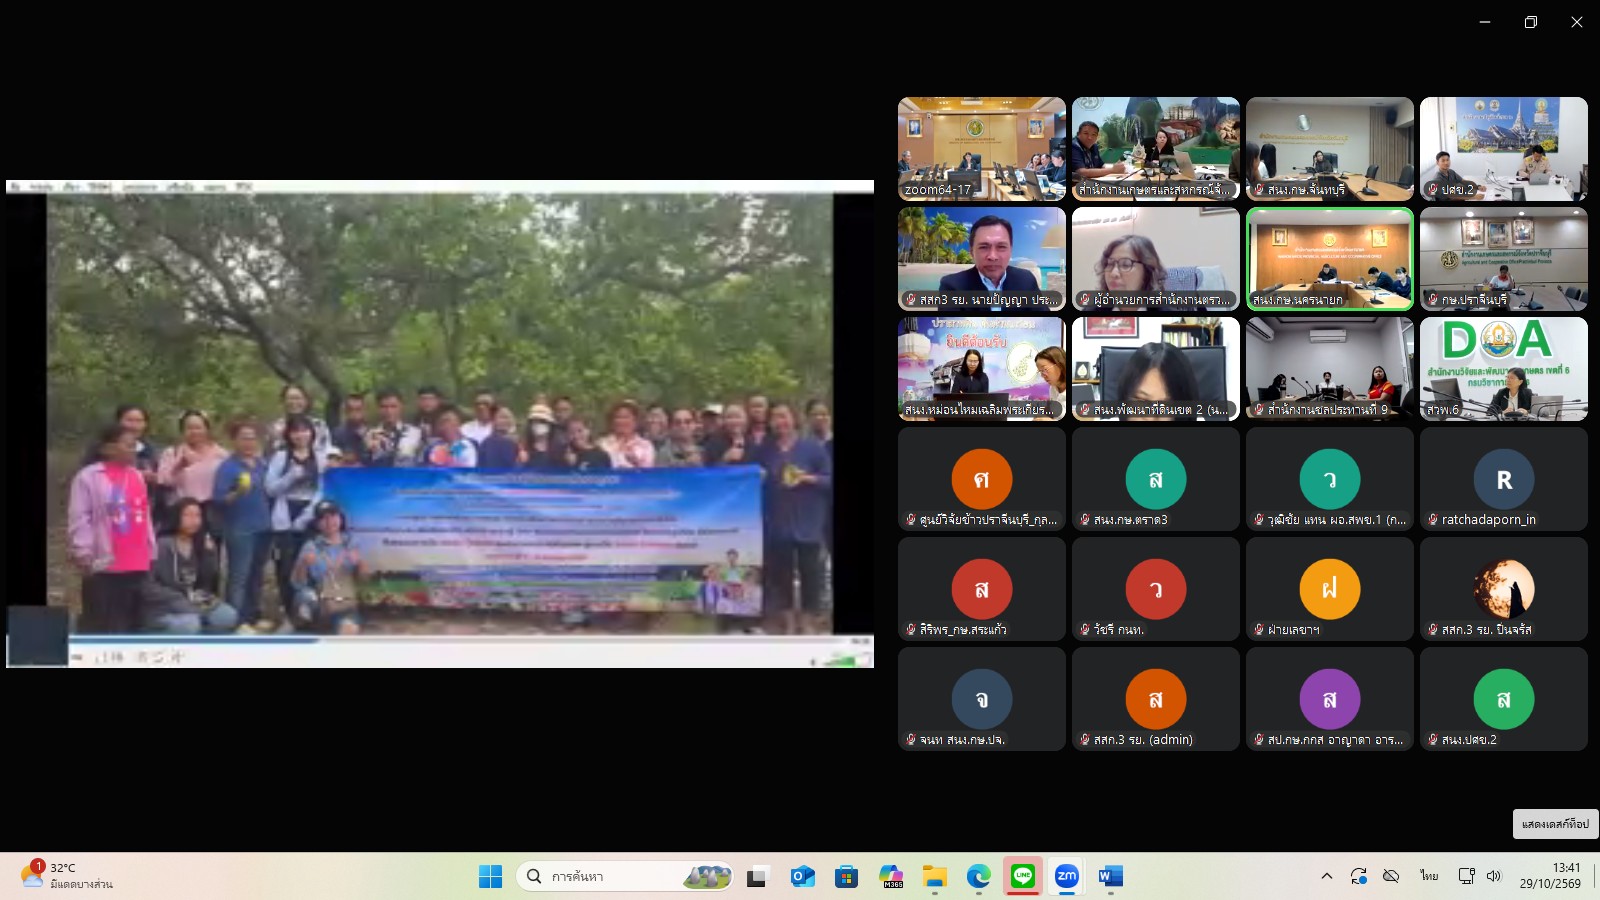
Task: Select the สิริพร_กษ.สระแก้ว participant tile
Action: pyautogui.click(x=982, y=589)
